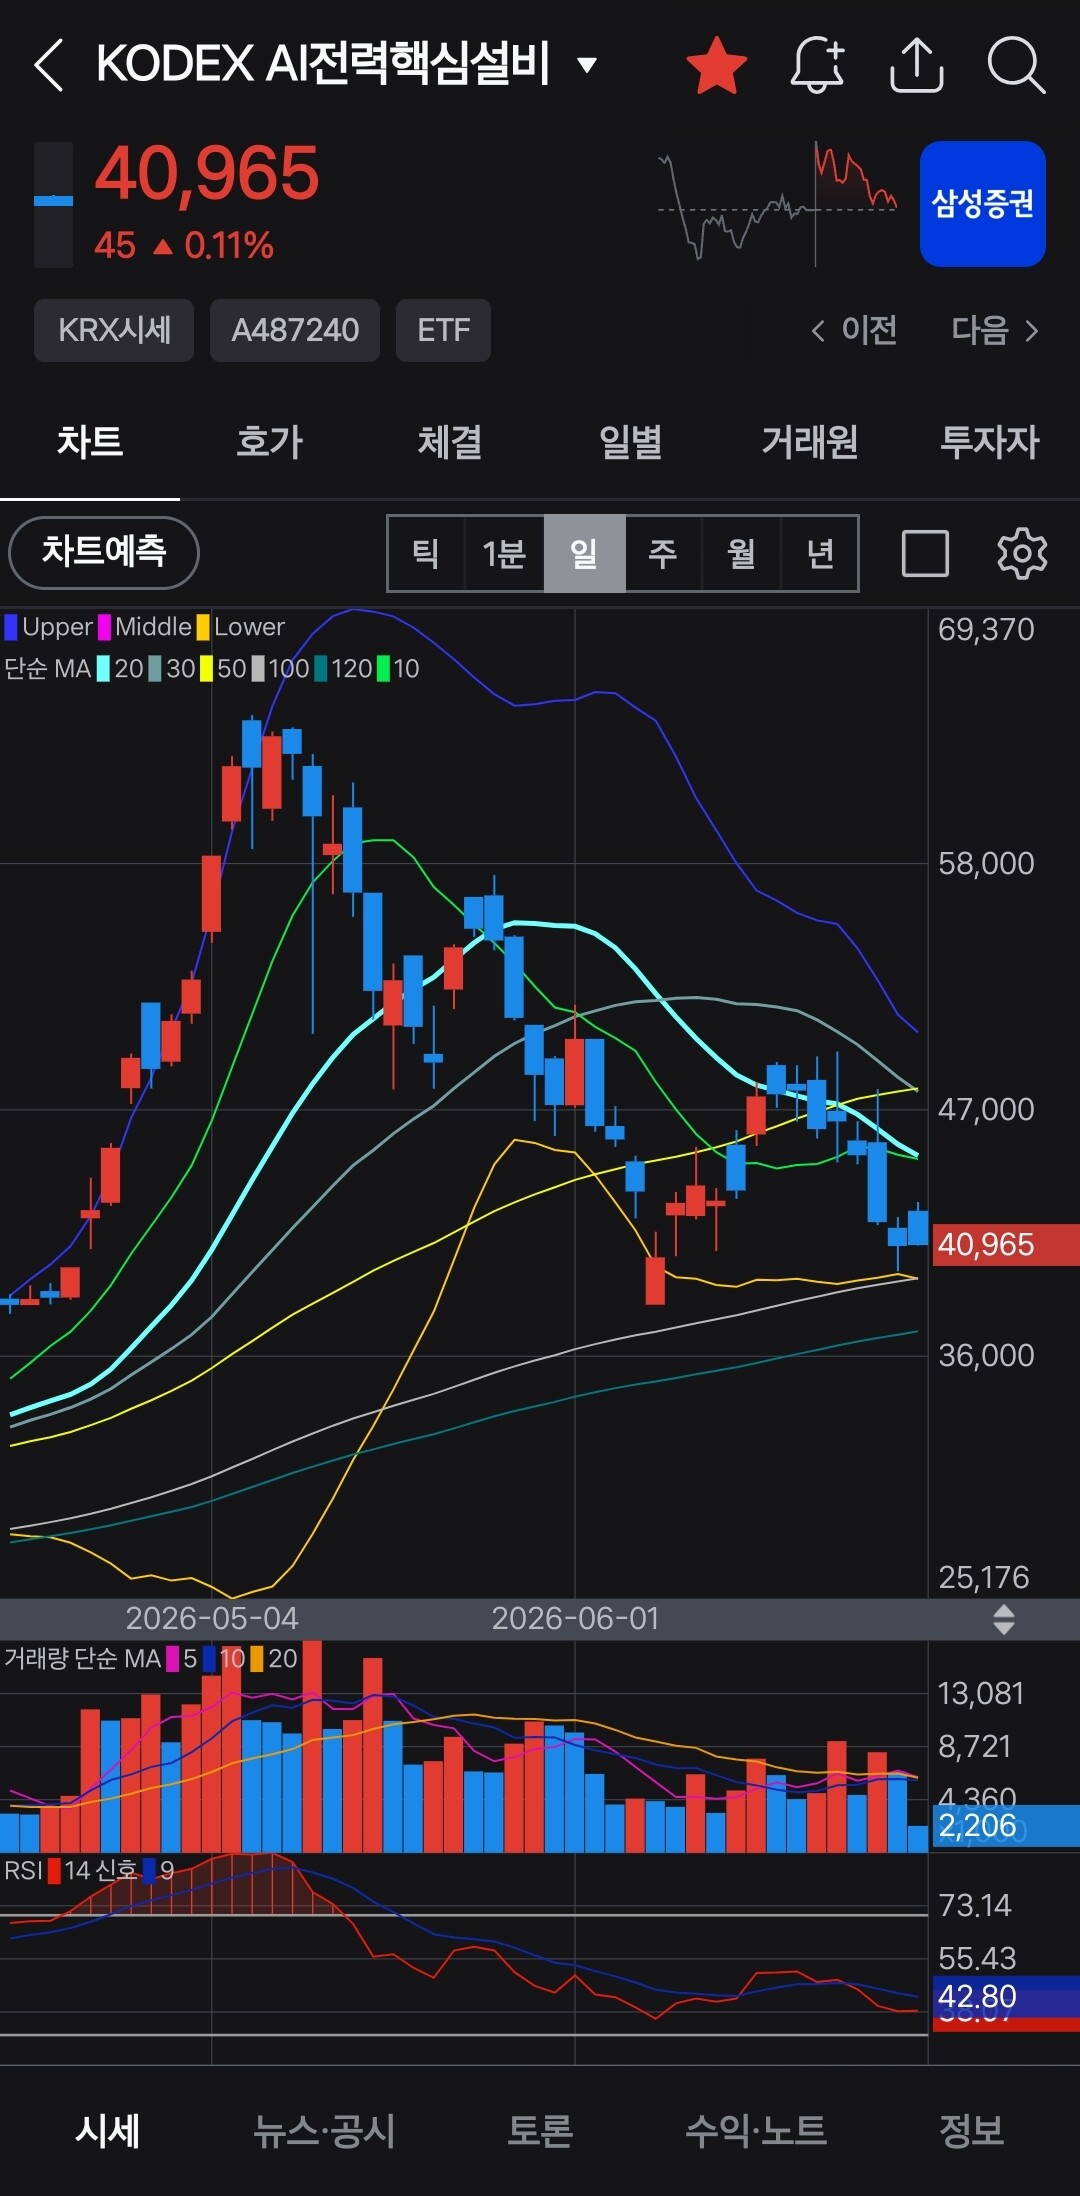Open search with magnifier icon
The height and width of the screenshot is (2196, 1080).
click(x=1016, y=65)
